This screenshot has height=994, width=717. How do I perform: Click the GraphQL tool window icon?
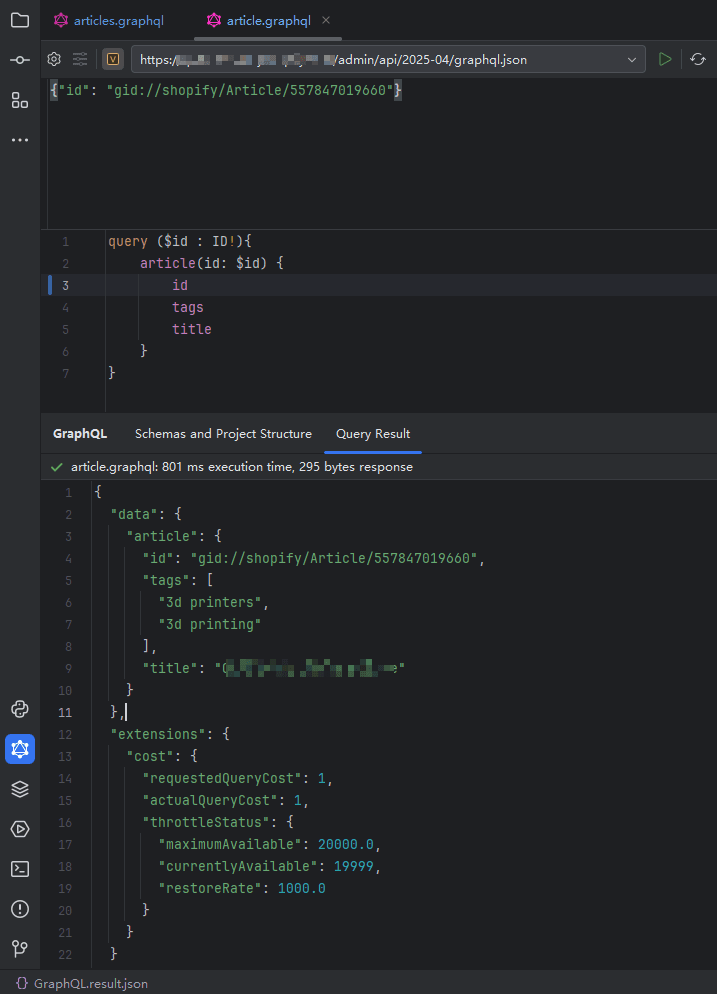tap(20, 749)
